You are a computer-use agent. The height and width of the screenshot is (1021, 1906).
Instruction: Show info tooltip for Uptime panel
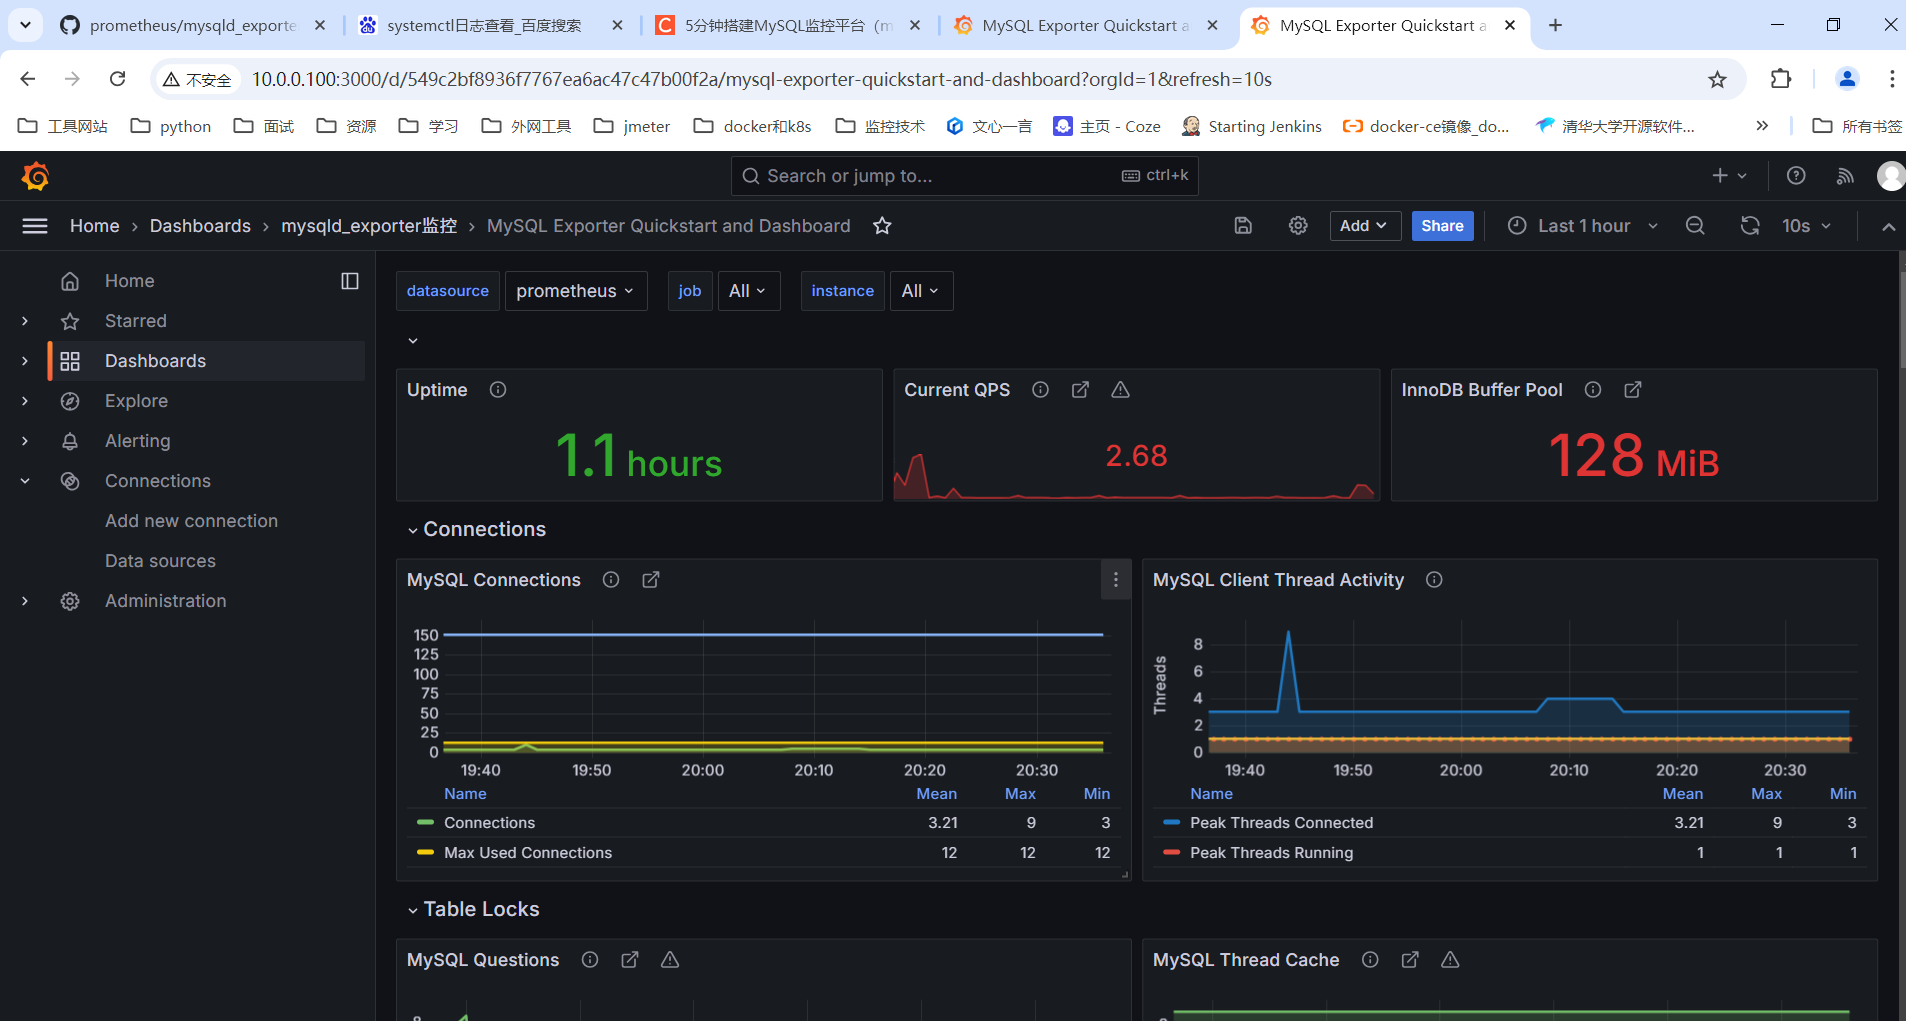(498, 390)
